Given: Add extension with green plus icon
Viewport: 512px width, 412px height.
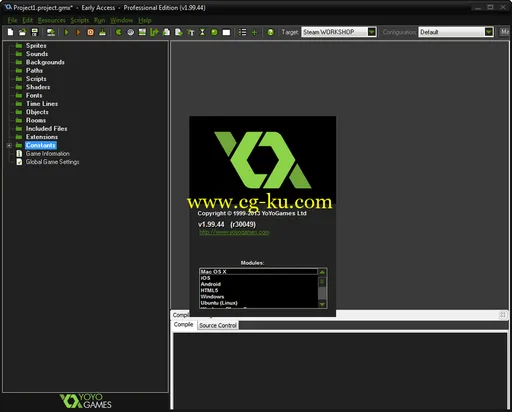Looking at the screenshot, I should [x=254, y=32].
